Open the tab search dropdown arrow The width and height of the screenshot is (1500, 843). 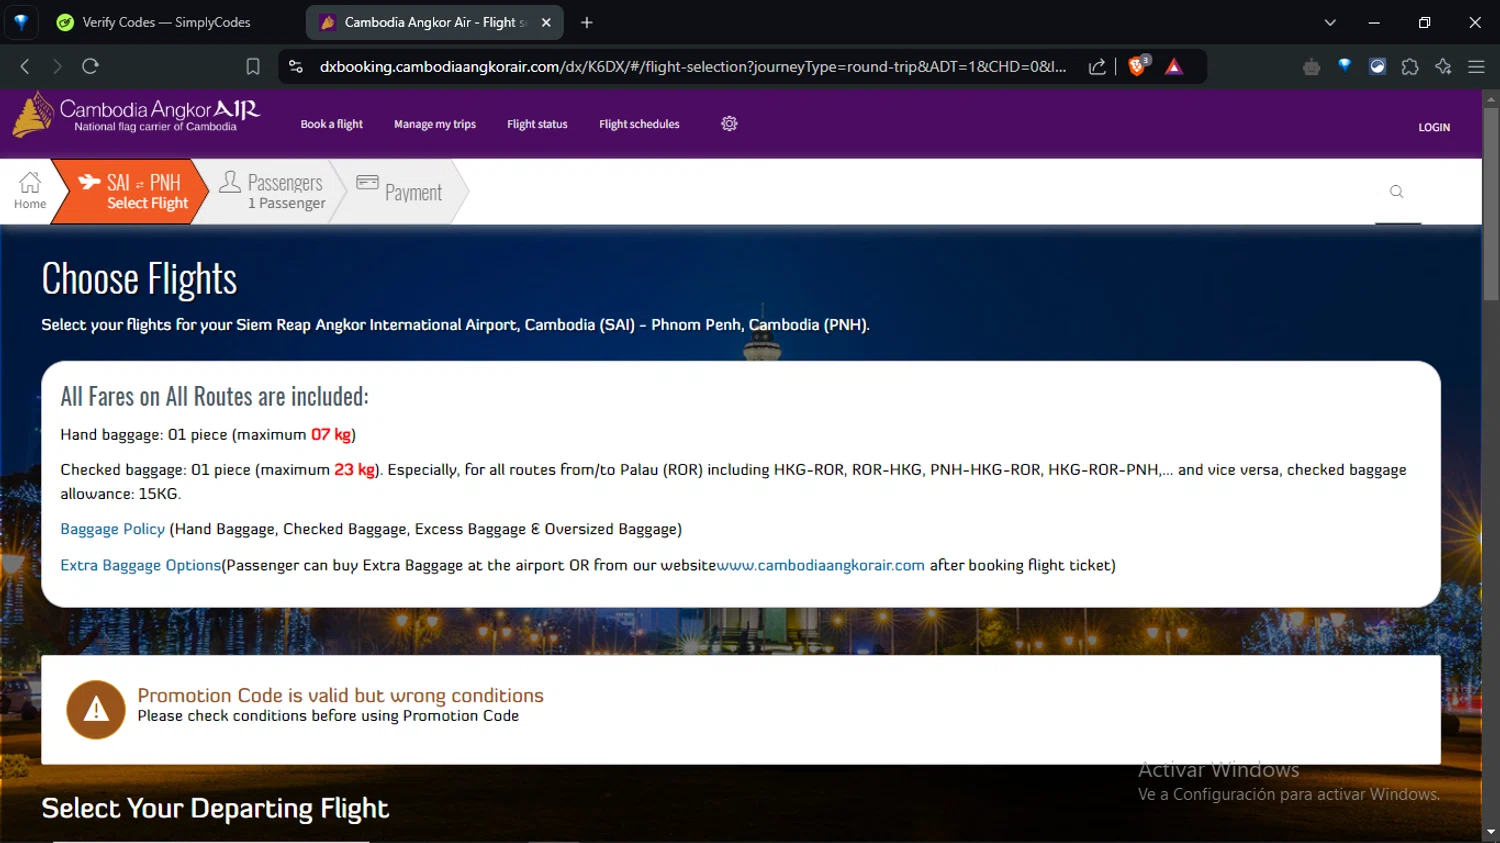1330,22
